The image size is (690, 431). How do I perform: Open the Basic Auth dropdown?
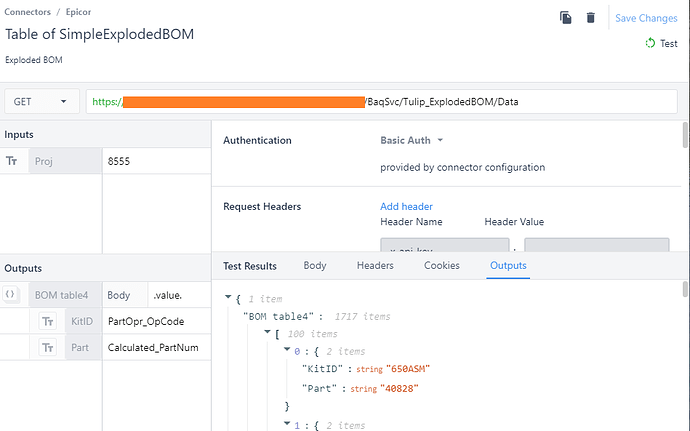coord(411,140)
